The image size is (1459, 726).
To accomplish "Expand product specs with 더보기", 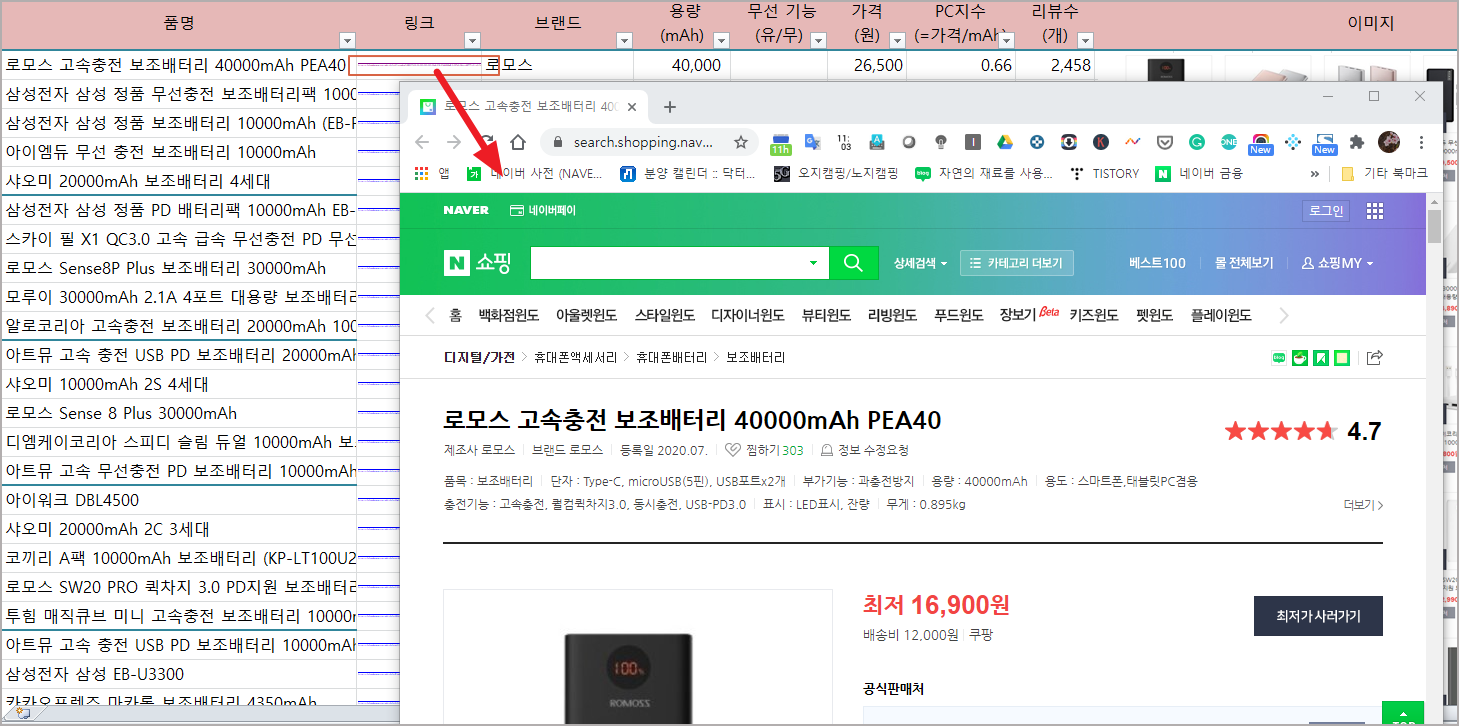I will [x=1363, y=505].
